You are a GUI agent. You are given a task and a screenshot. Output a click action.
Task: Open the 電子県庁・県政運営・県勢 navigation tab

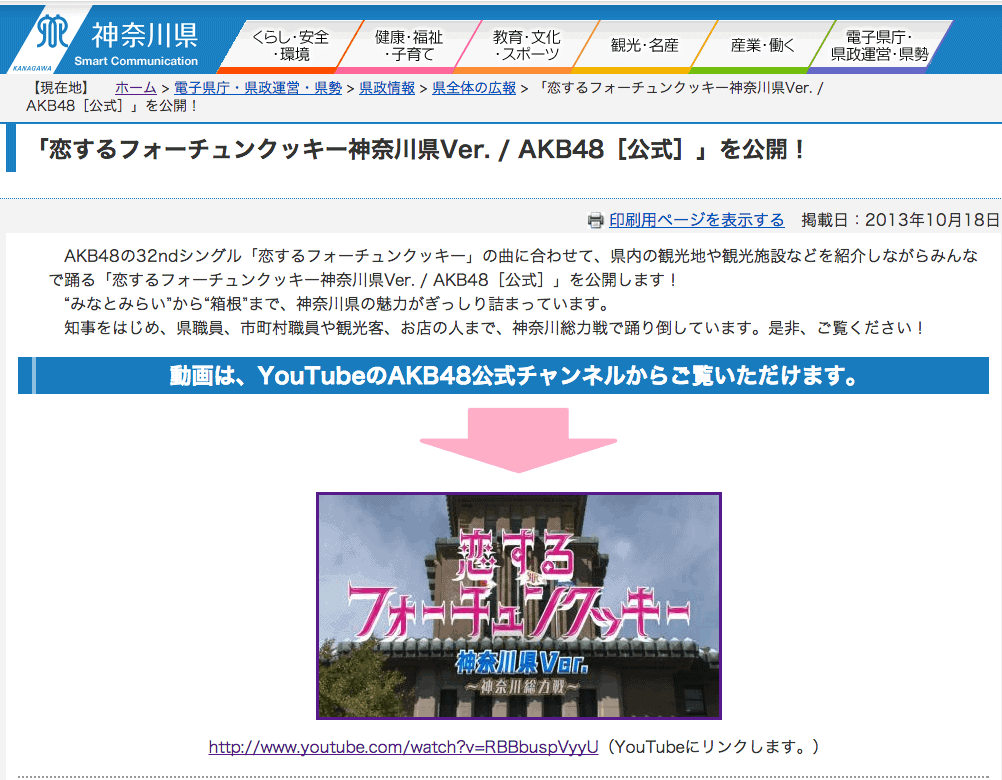pos(880,45)
